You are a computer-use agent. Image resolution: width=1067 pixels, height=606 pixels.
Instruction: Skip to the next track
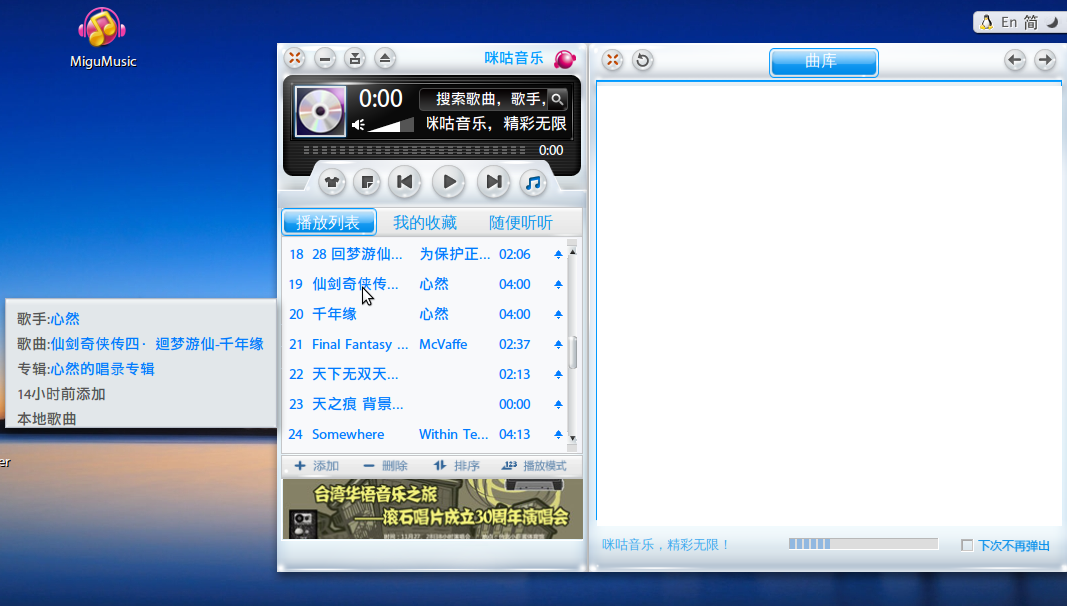click(493, 182)
